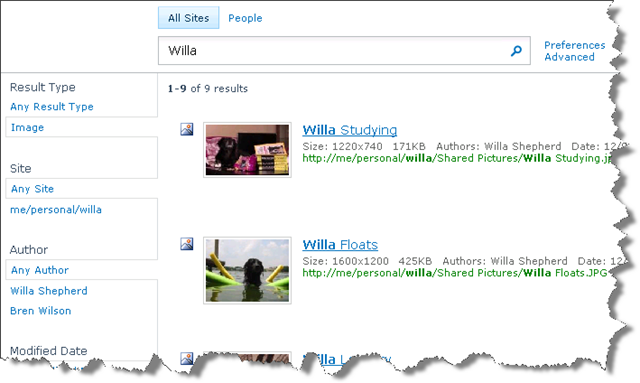Open search Preferences
Viewport: 640px width, 383px height.
pyautogui.click(x=575, y=45)
